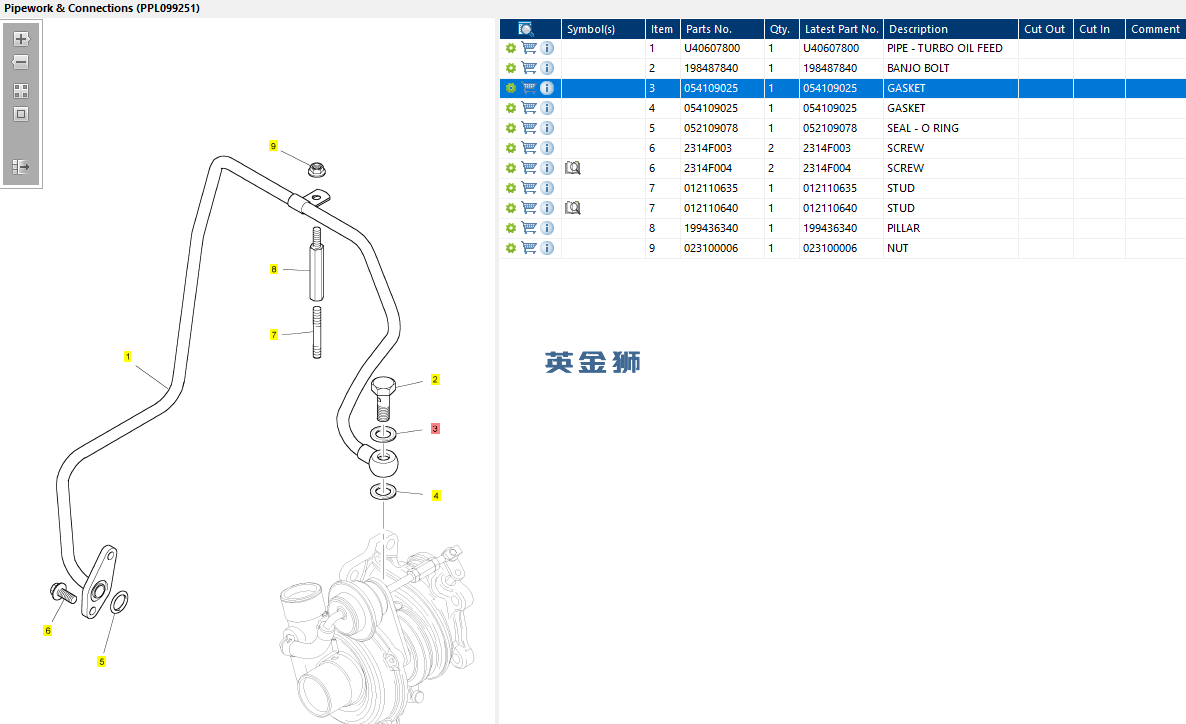Click GASKET description in item 4 row

906,108
